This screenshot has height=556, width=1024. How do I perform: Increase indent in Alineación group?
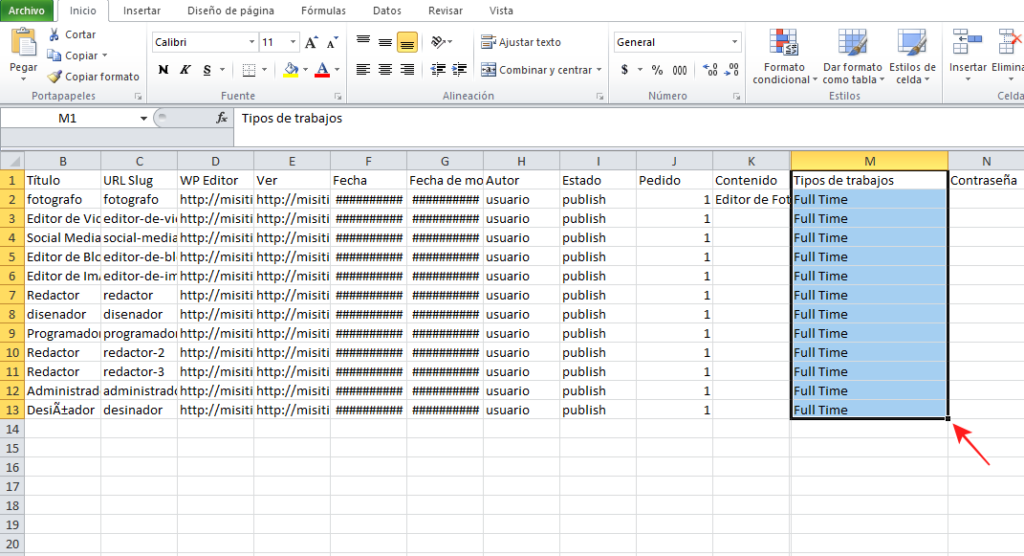(460, 69)
